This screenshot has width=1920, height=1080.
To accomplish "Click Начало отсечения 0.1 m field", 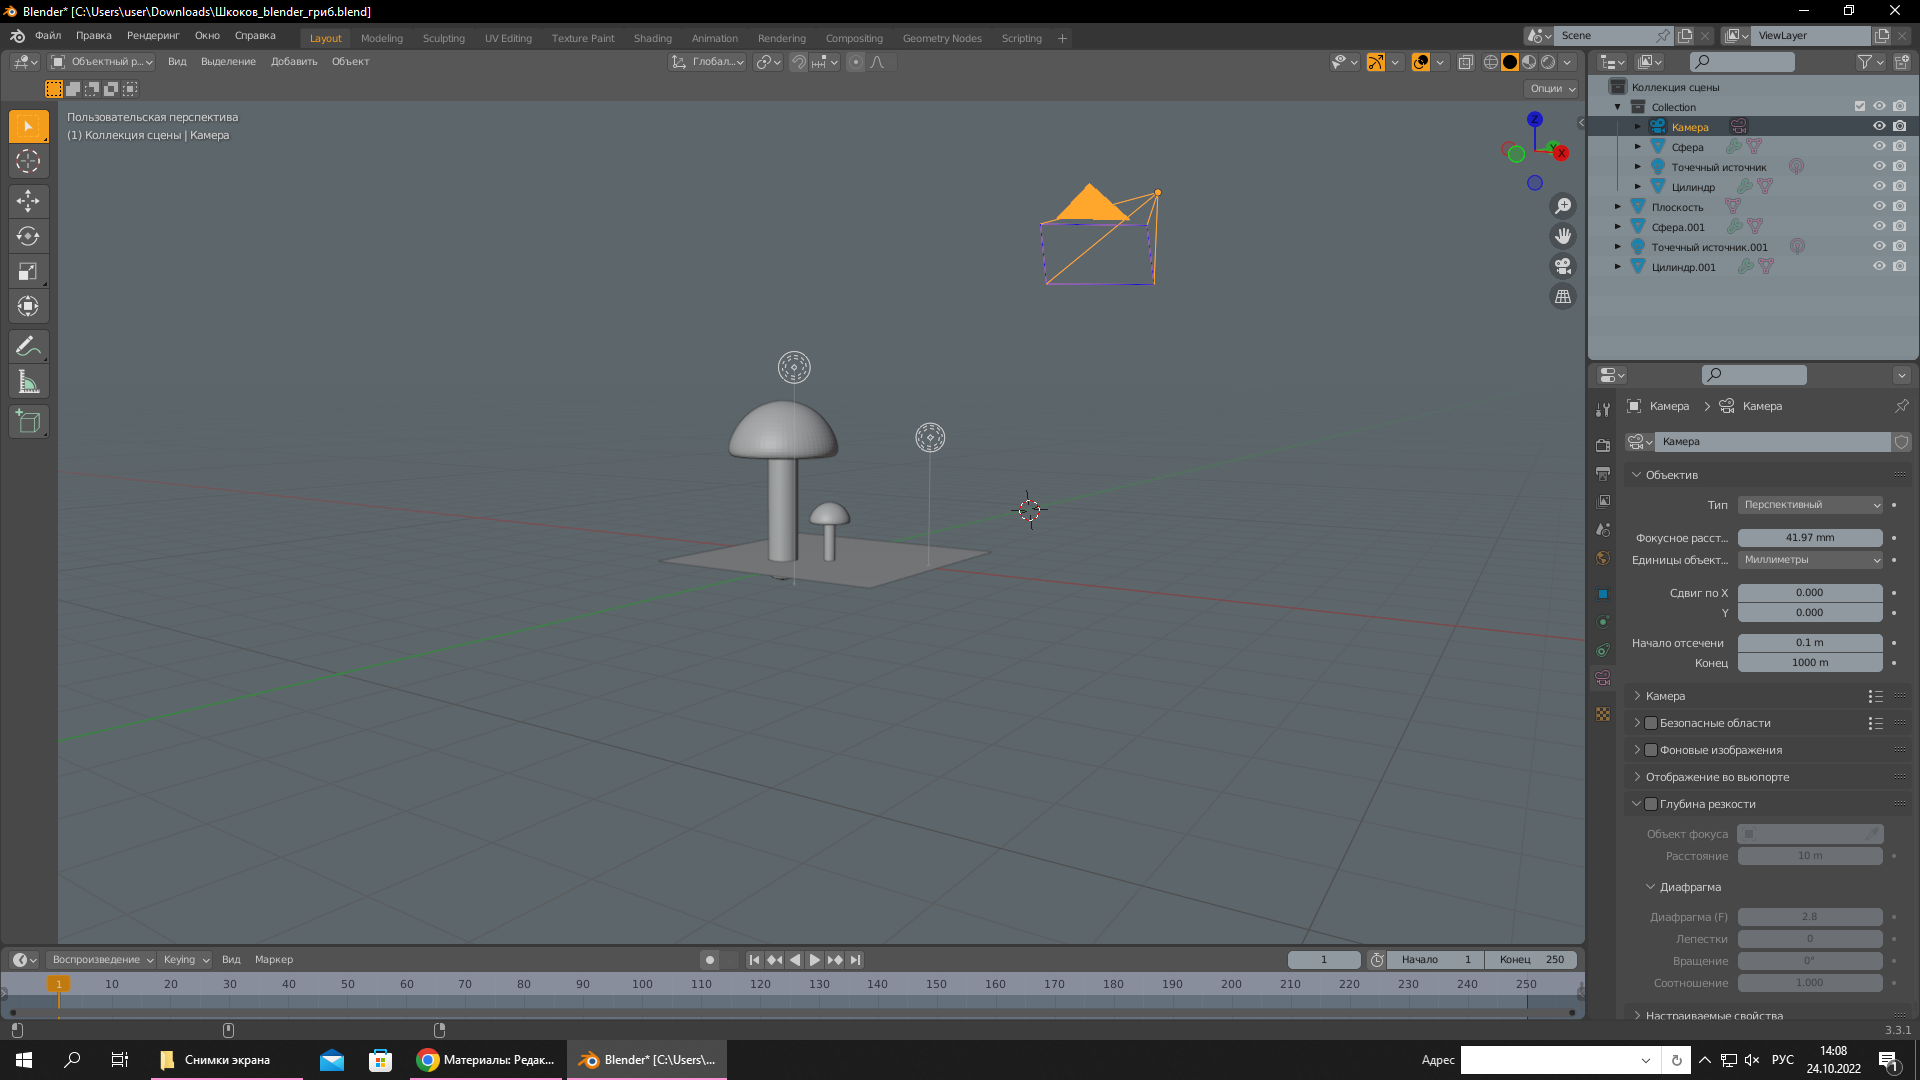I will coord(1810,643).
